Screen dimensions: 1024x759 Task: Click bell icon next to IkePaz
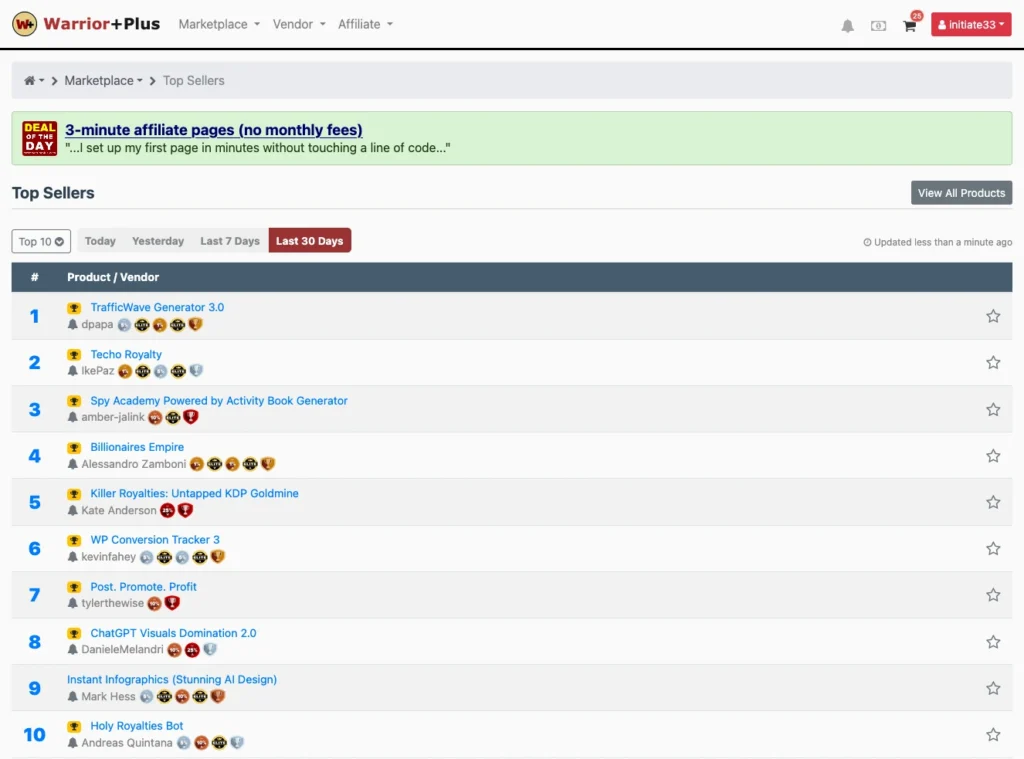pyautogui.click(x=72, y=371)
